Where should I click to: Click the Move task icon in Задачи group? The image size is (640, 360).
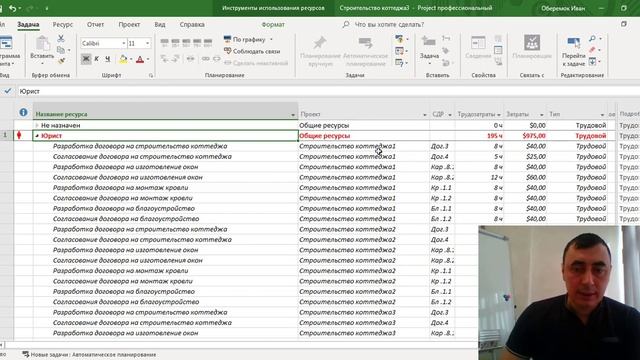click(x=399, y=51)
